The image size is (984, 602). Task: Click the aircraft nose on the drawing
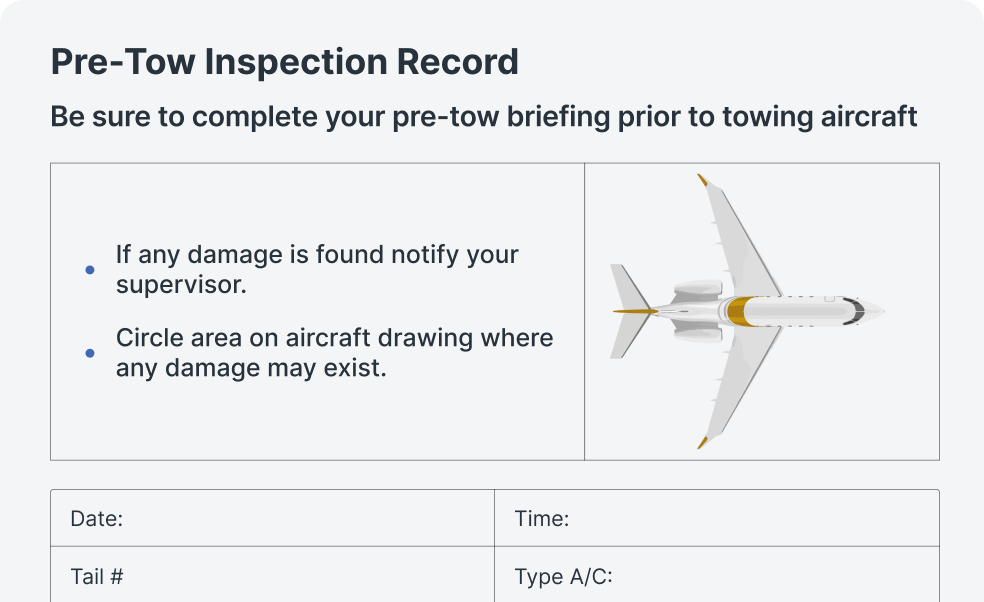(x=874, y=311)
